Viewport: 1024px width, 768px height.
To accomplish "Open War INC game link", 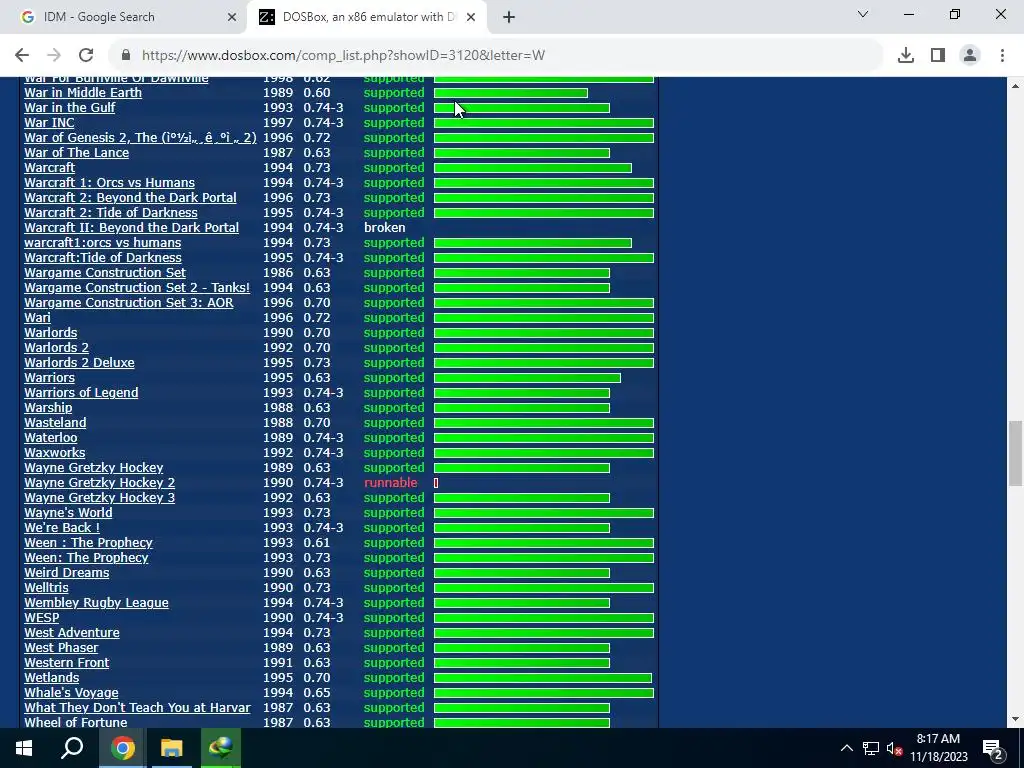I will (x=49, y=123).
